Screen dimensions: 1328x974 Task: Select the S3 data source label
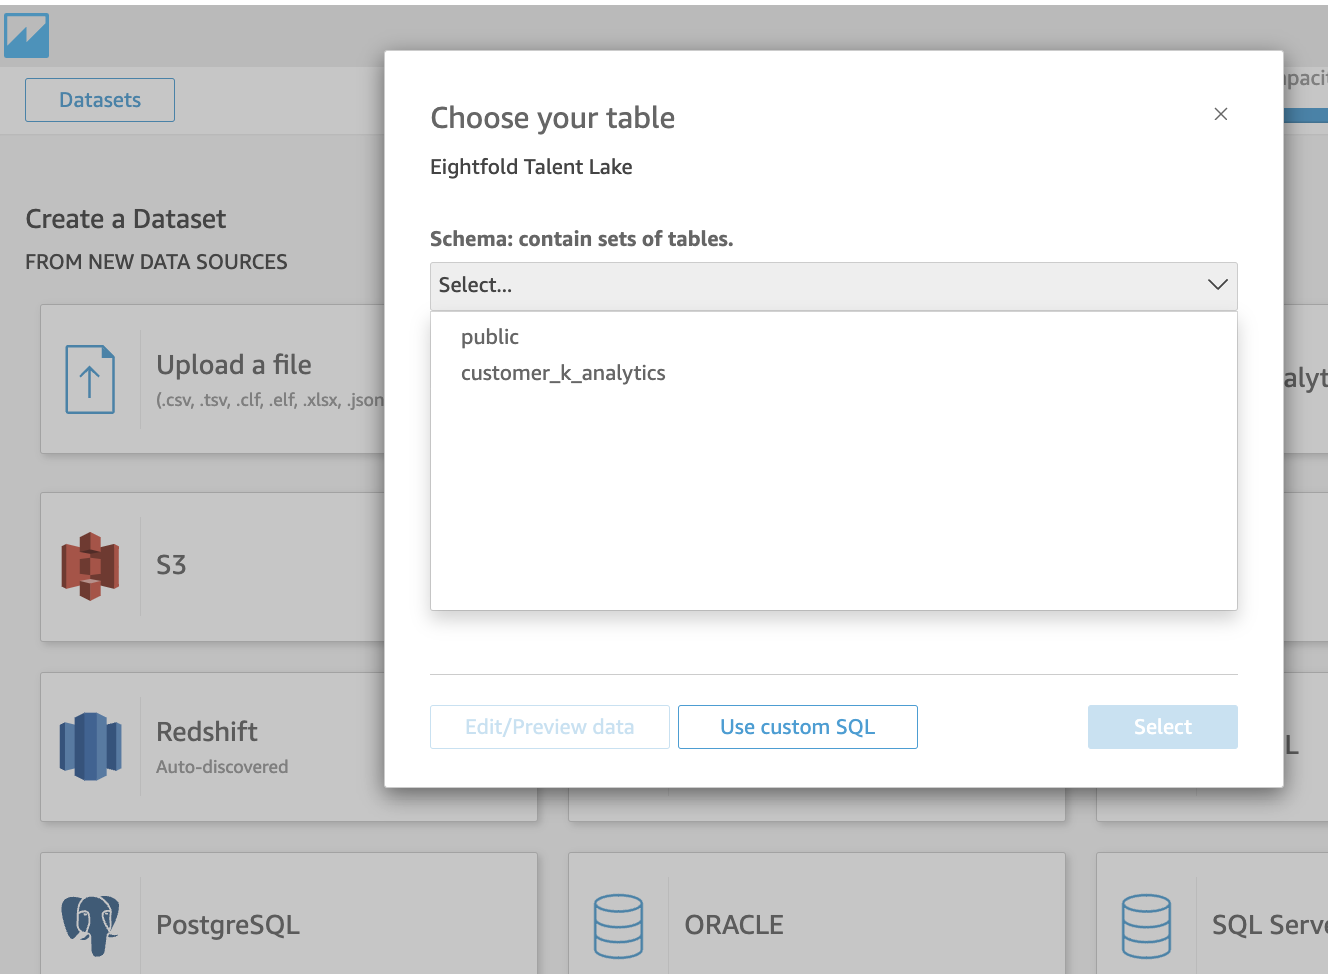pos(171,565)
